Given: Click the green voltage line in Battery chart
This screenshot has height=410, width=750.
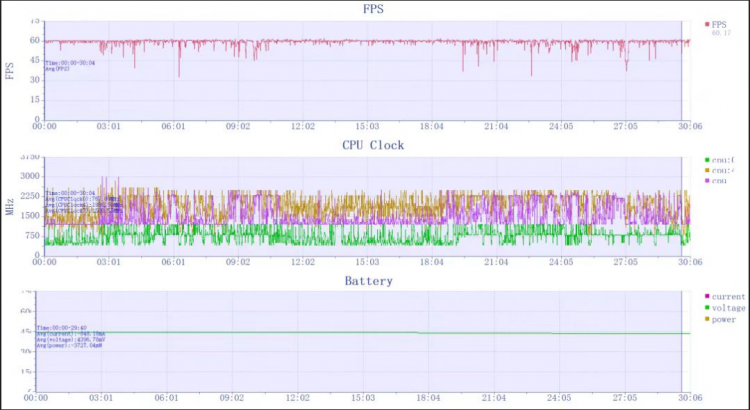Looking at the screenshot, I should (364, 332).
